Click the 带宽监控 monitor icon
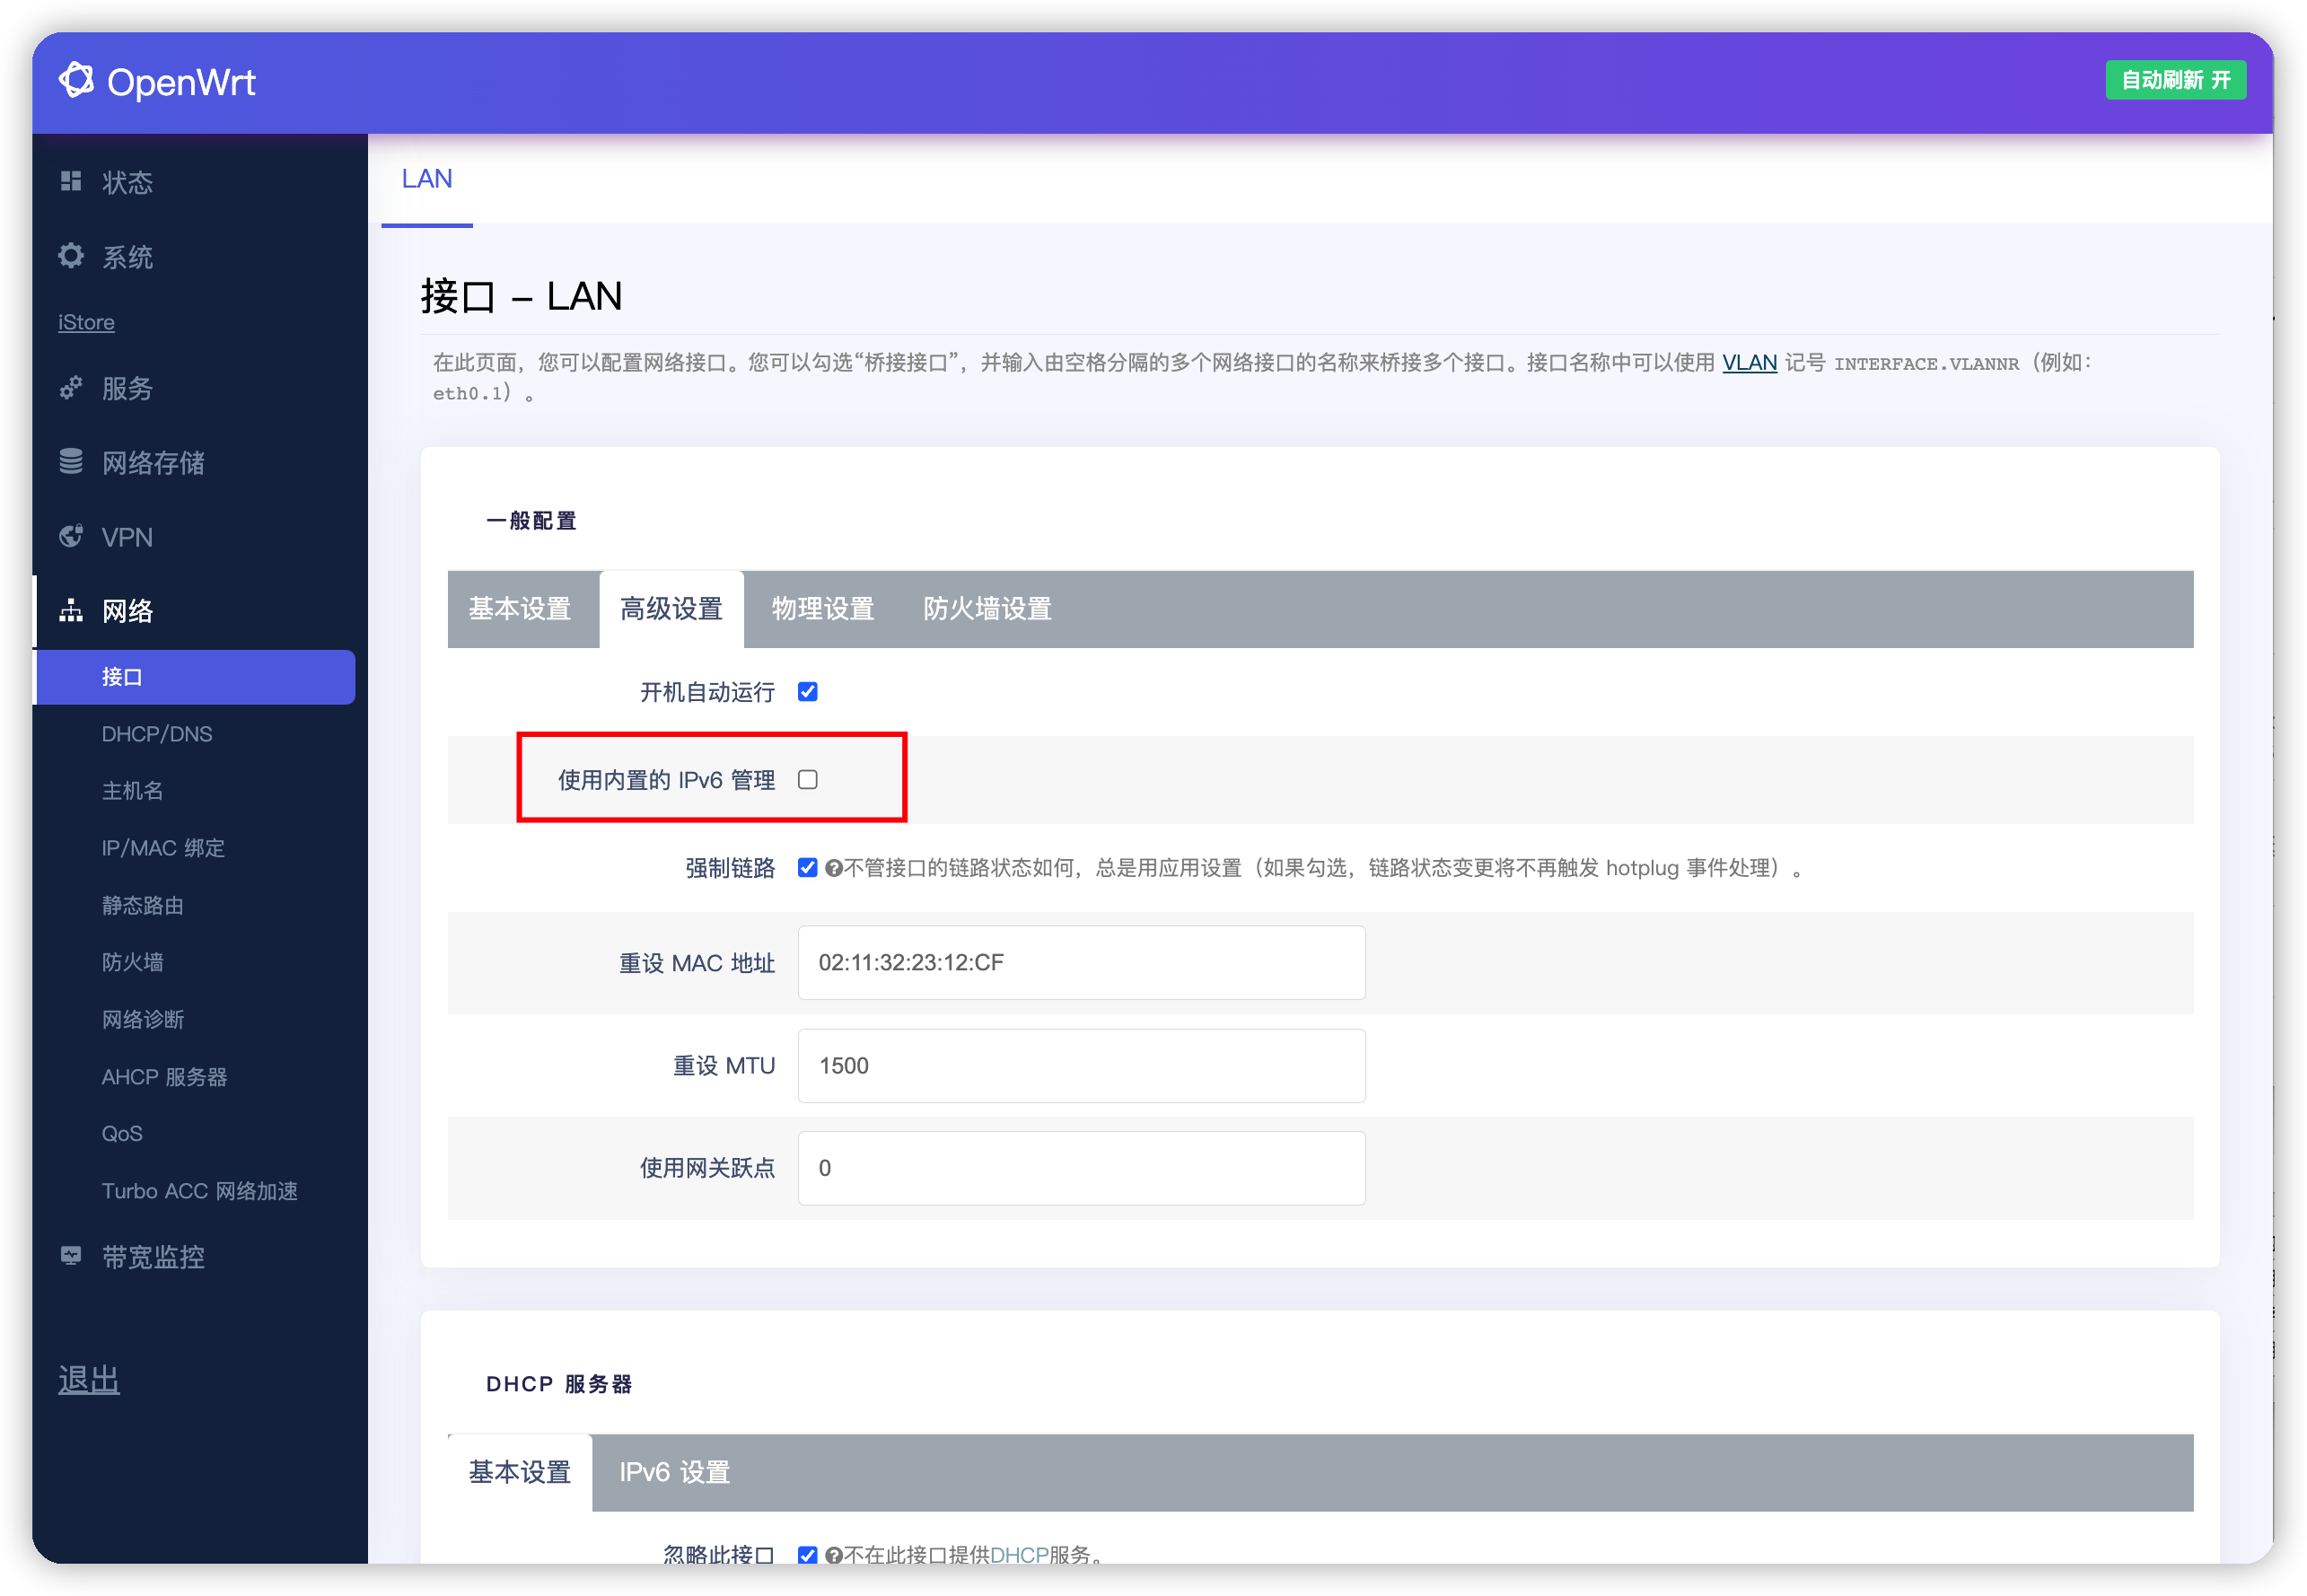This screenshot has height=1596, width=2307. pos(70,1256)
